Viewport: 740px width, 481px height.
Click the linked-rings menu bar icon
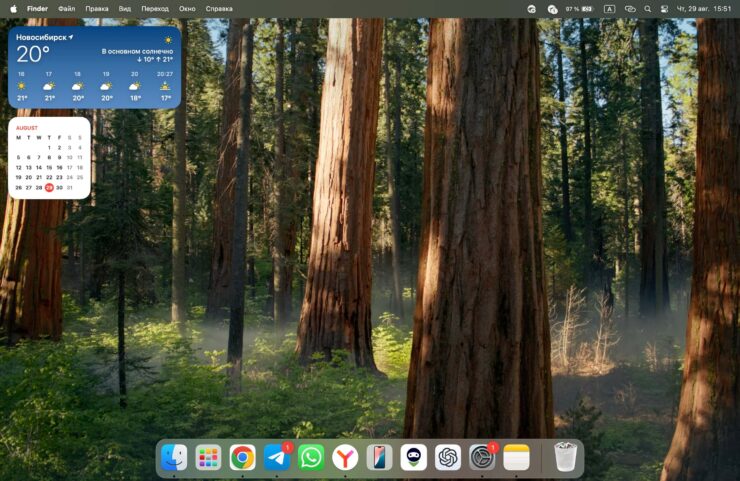[x=630, y=8]
